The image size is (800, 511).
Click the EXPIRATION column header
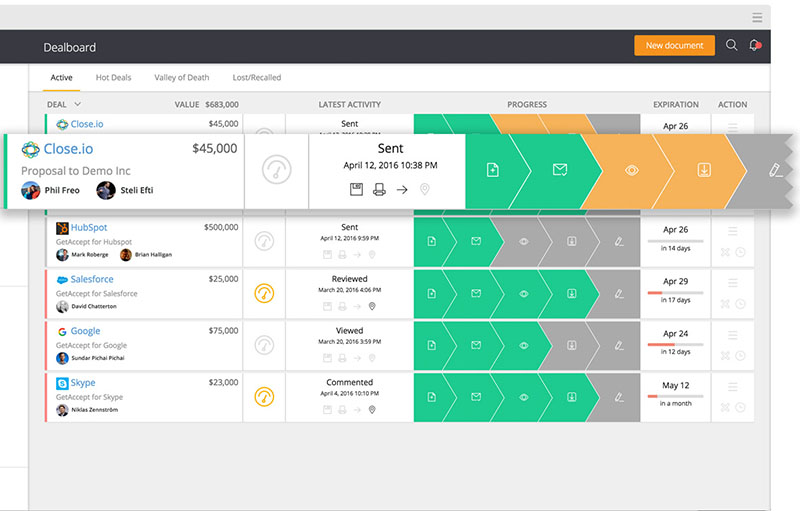pos(676,105)
